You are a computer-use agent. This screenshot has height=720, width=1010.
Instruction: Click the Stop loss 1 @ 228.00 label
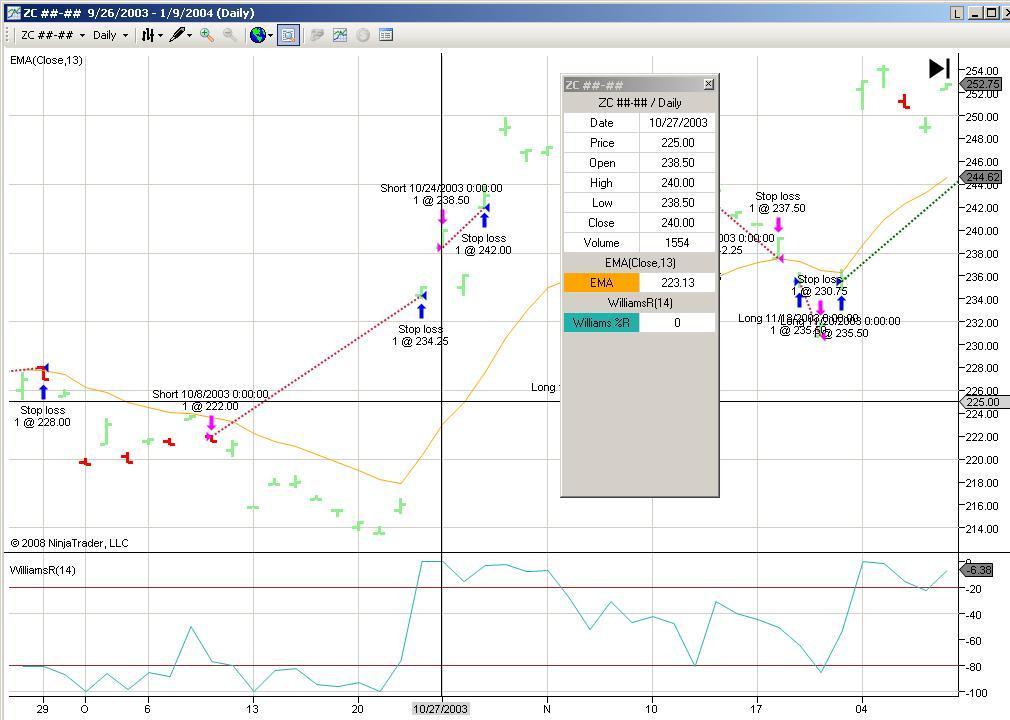tap(43, 416)
